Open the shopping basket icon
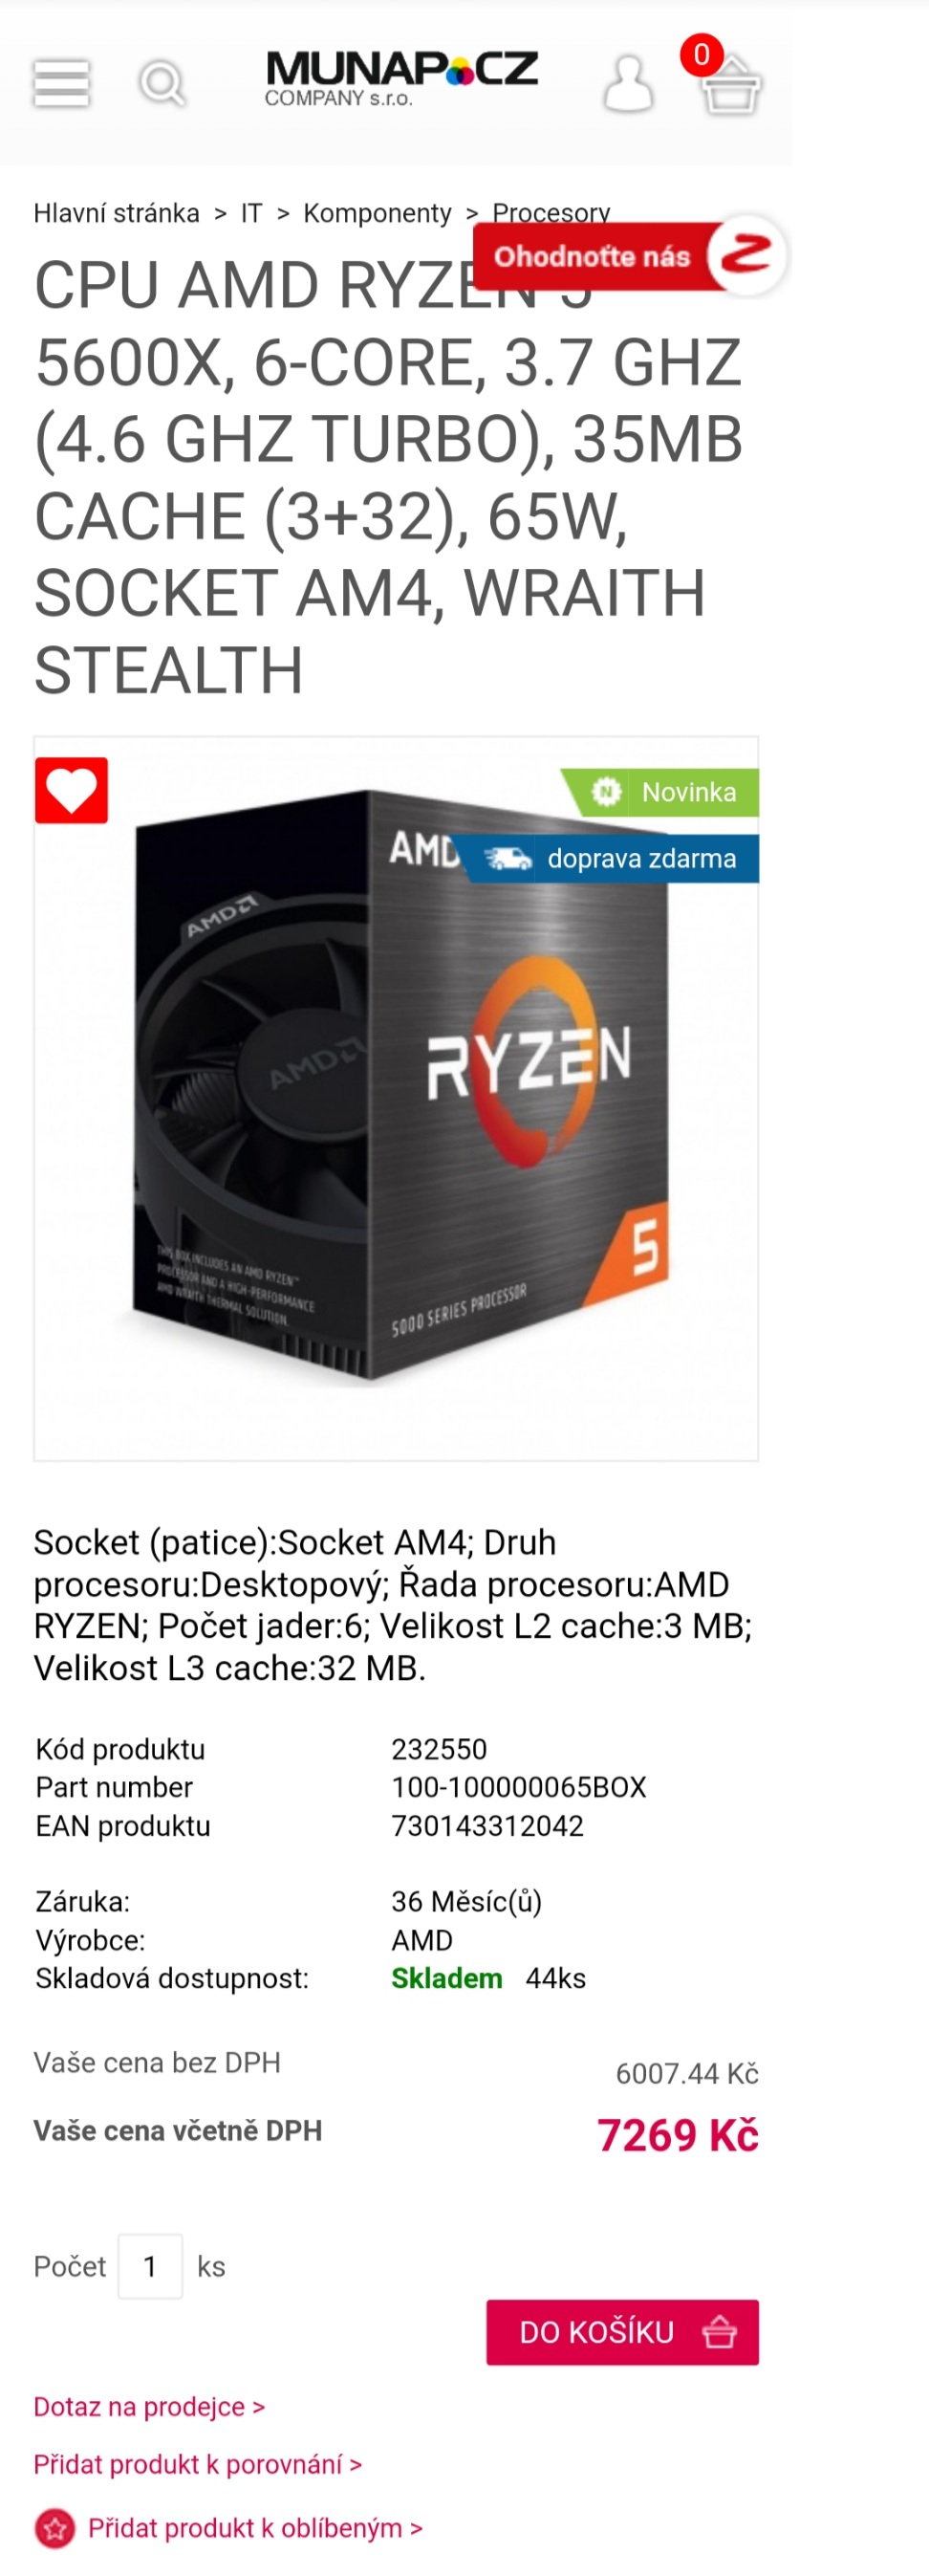The width and height of the screenshot is (929, 2576). (731, 84)
